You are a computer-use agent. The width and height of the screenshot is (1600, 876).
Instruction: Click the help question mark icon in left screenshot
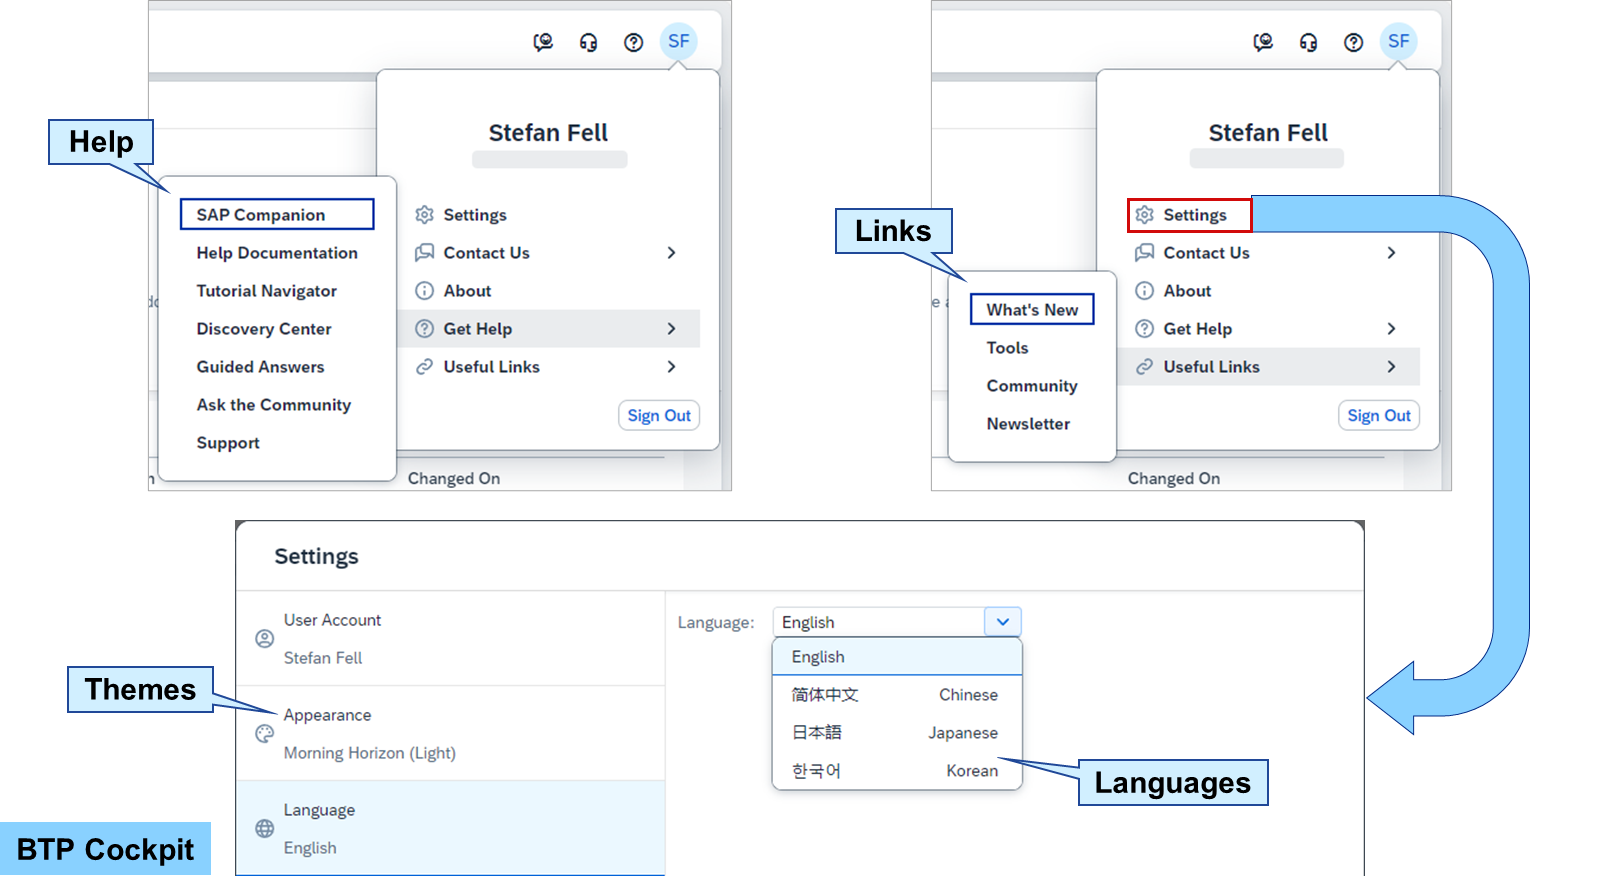tap(633, 42)
